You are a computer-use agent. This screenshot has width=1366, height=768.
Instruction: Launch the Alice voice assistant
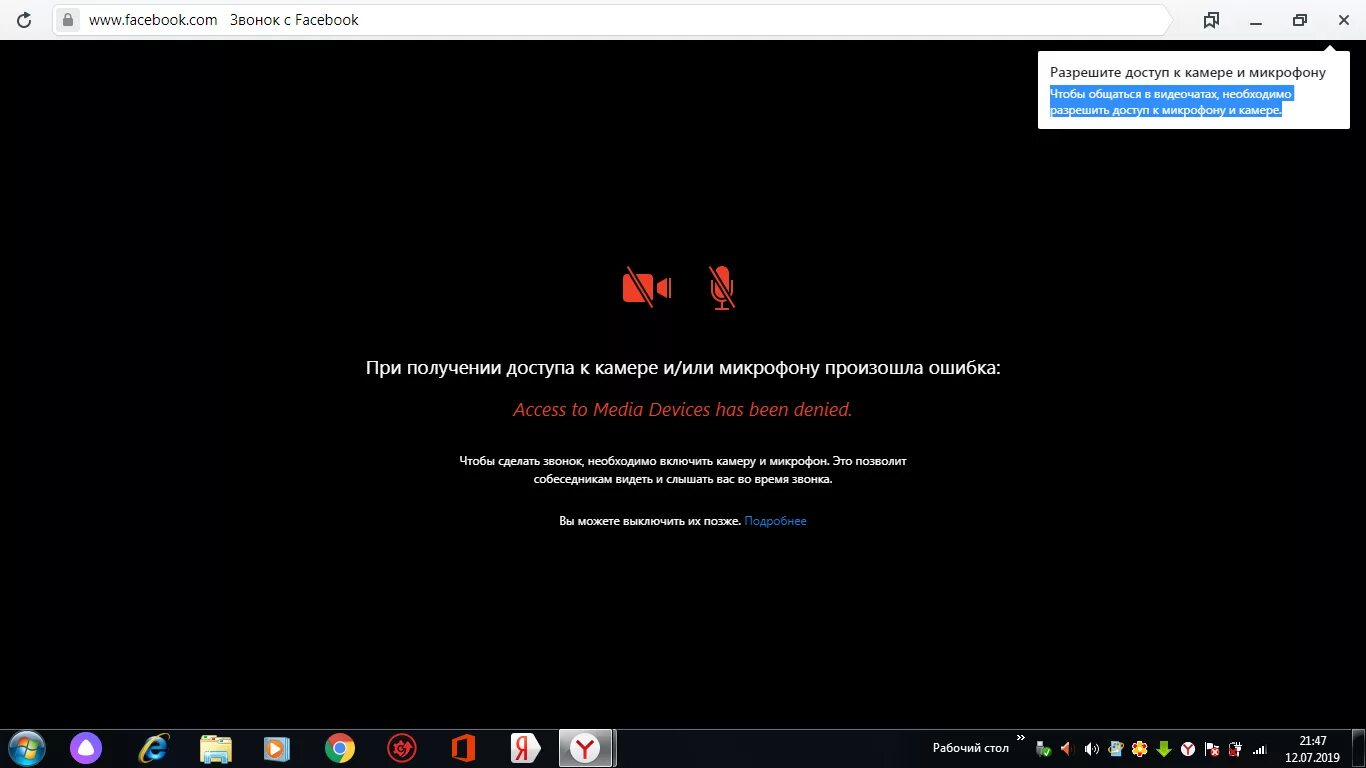(86, 748)
